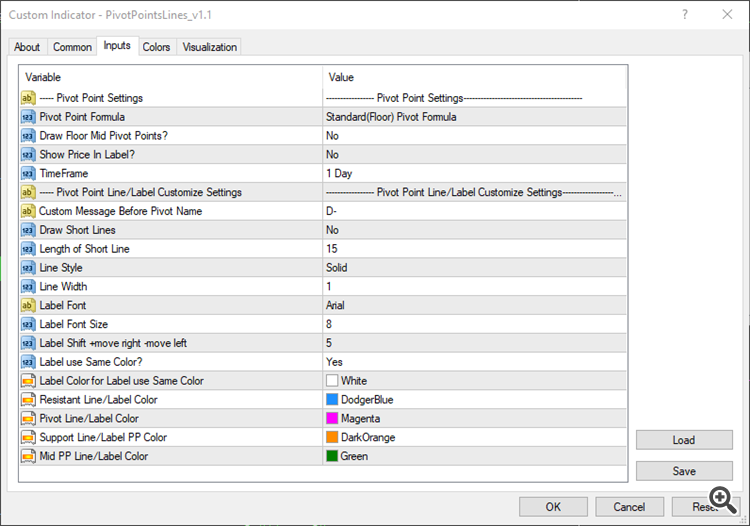Click the DodgerBlue color swatch
The height and width of the screenshot is (526, 750).
coord(332,400)
